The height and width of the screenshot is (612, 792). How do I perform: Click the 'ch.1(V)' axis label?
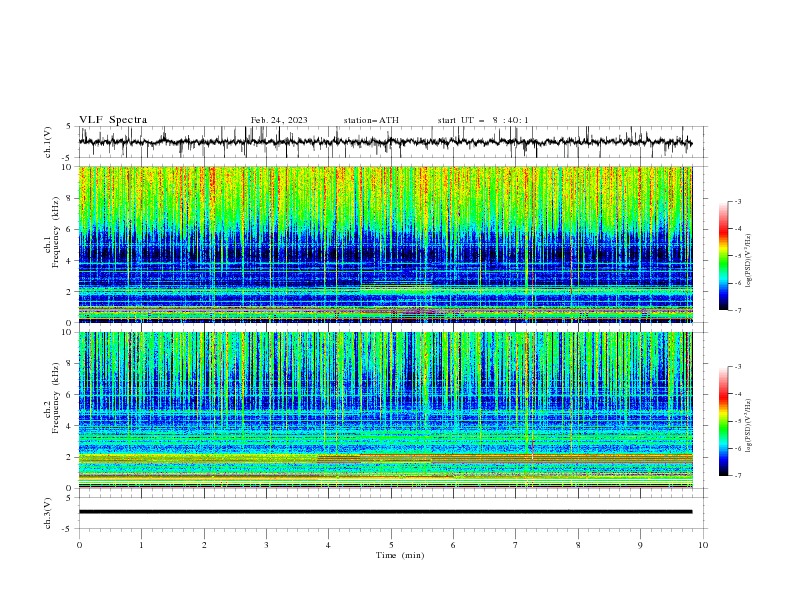[x=48, y=142]
